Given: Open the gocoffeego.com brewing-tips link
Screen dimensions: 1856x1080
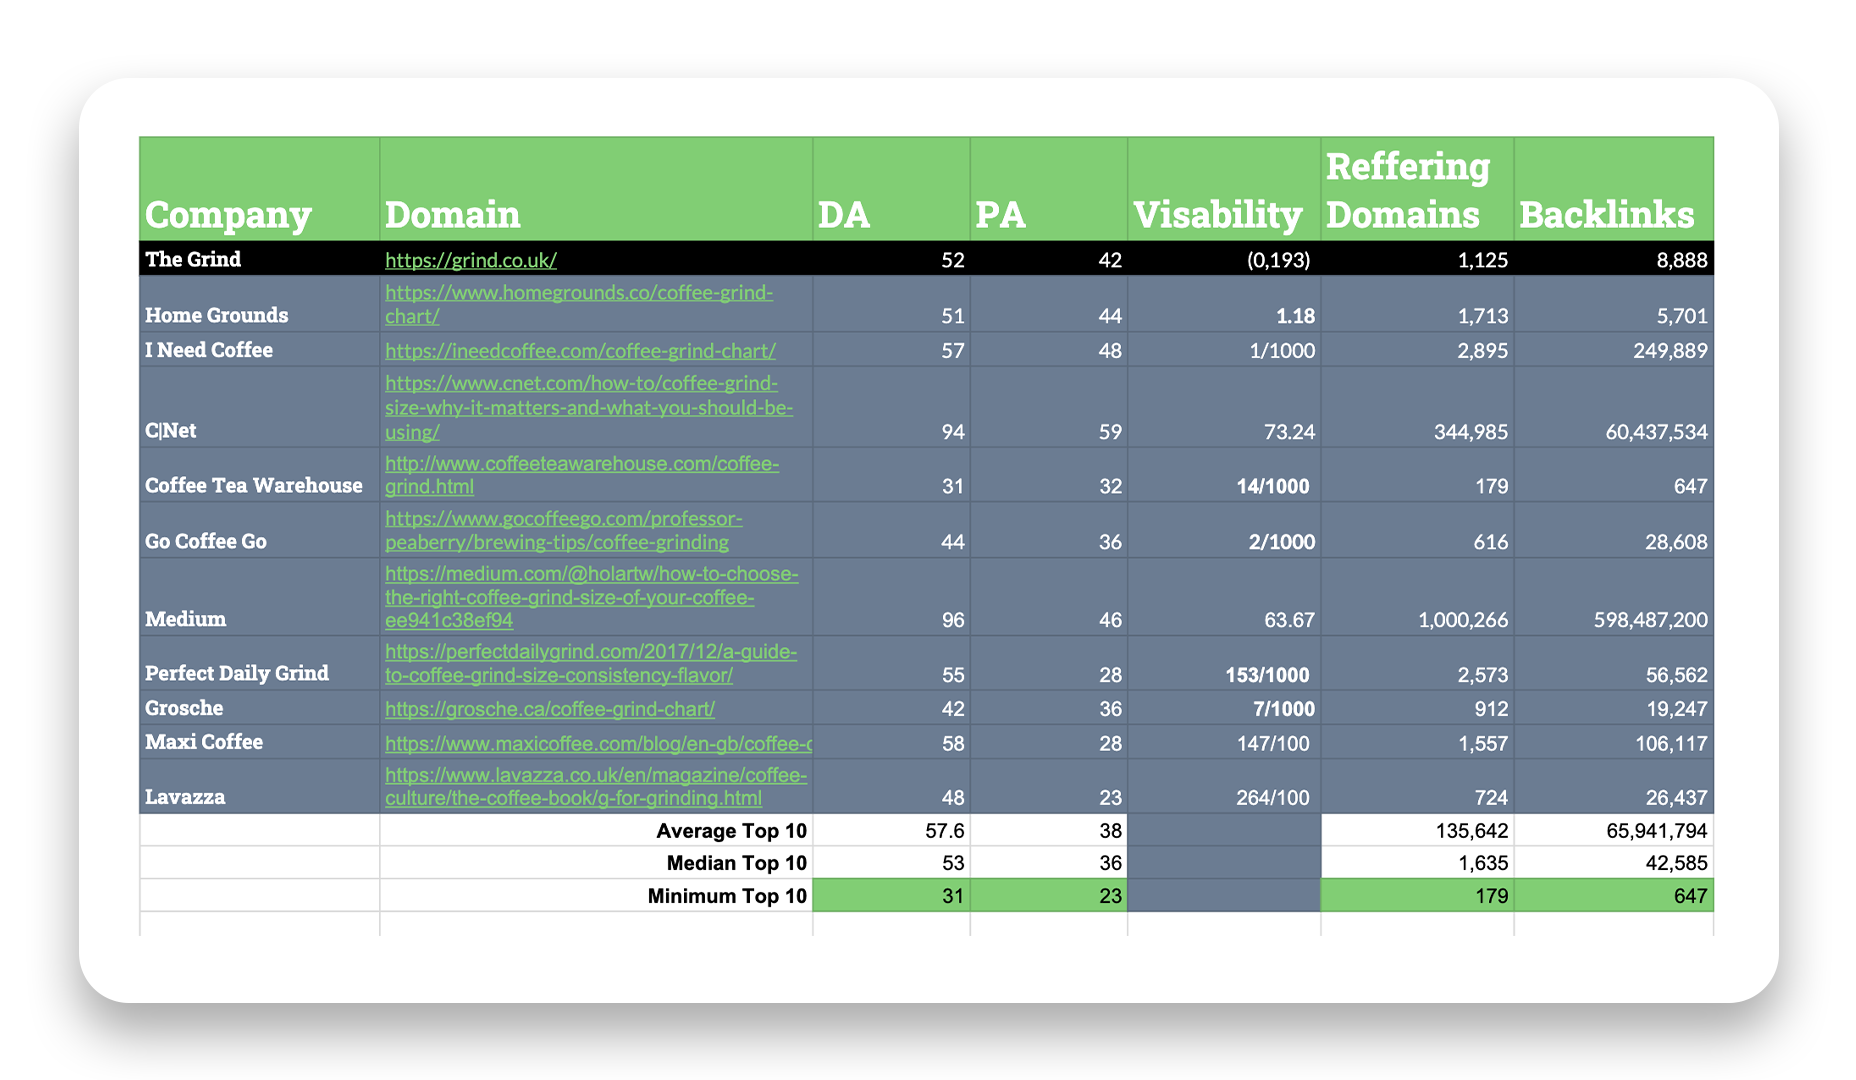Looking at the screenshot, I should 564,530.
